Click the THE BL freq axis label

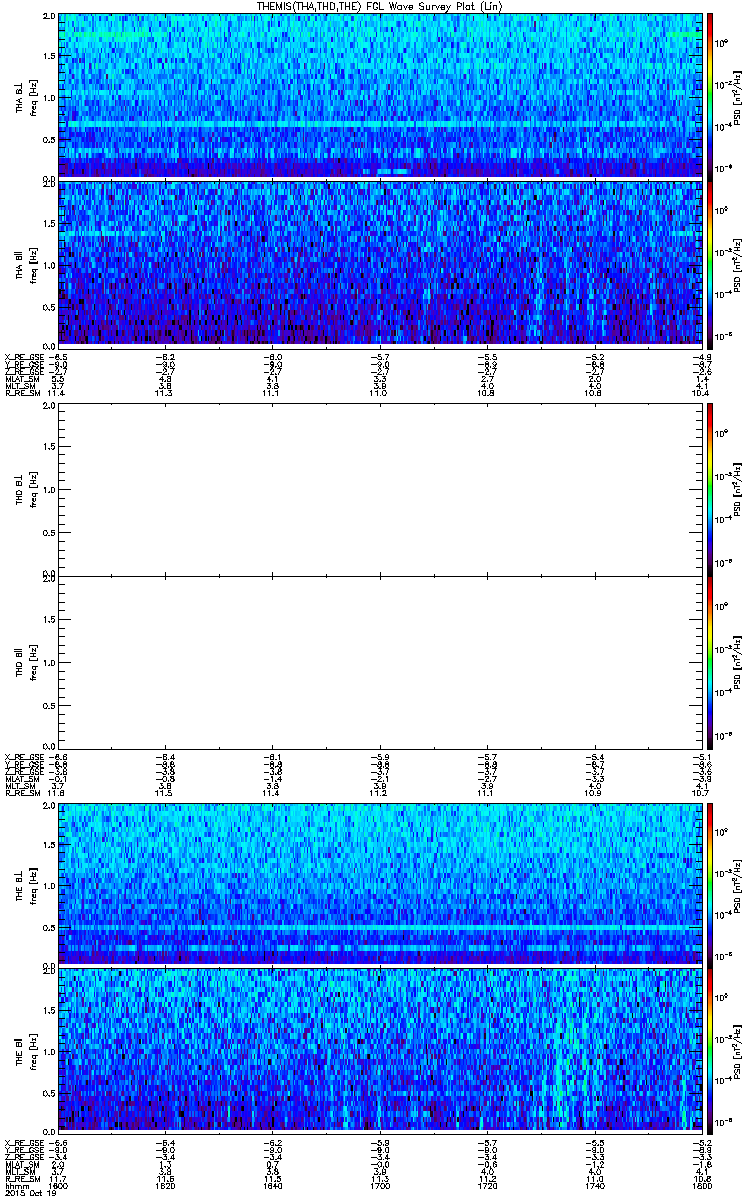pos(27,883)
